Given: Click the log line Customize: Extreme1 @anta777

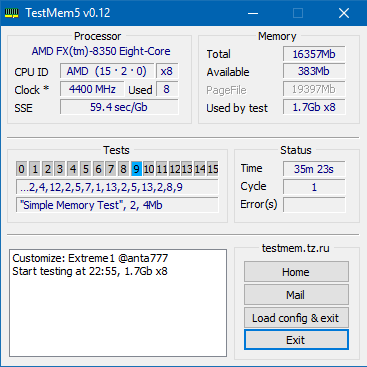Looking at the screenshot, I should click(90, 258).
